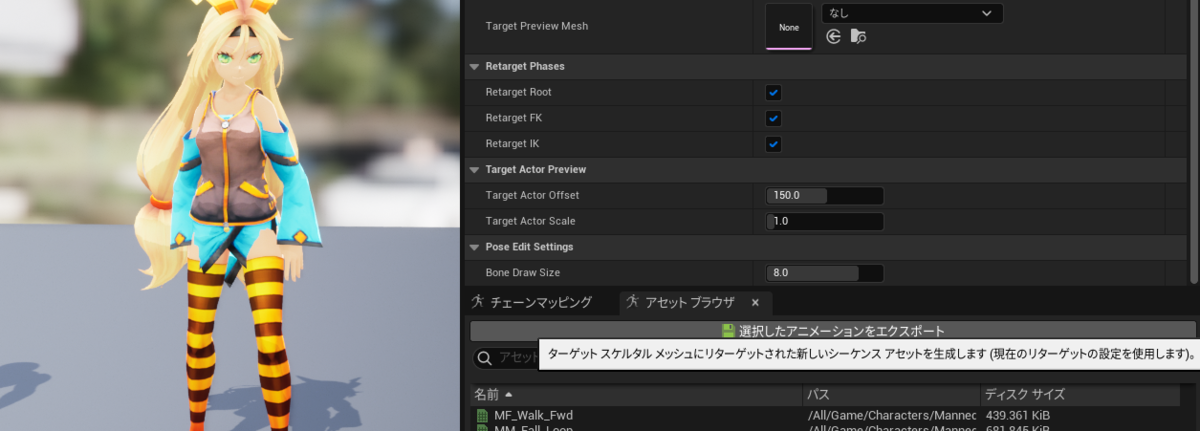Use selected asset arrow under mesh dropdown
Screen dimensions: 1200x431
(x=833, y=37)
